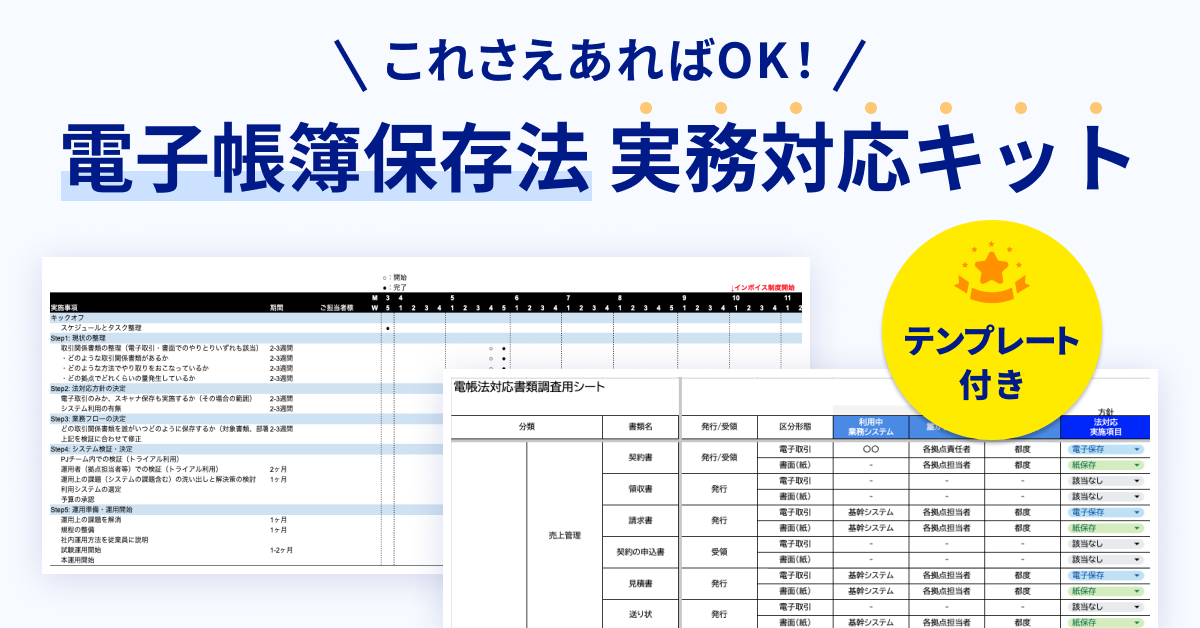The height and width of the screenshot is (628, 1200).
Task: Select the 契約の申込書 document name cell
Action: (x=640, y=551)
